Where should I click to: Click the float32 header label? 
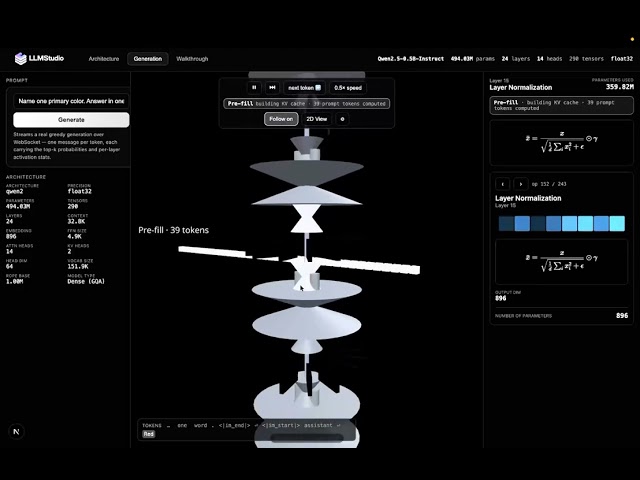[622, 59]
